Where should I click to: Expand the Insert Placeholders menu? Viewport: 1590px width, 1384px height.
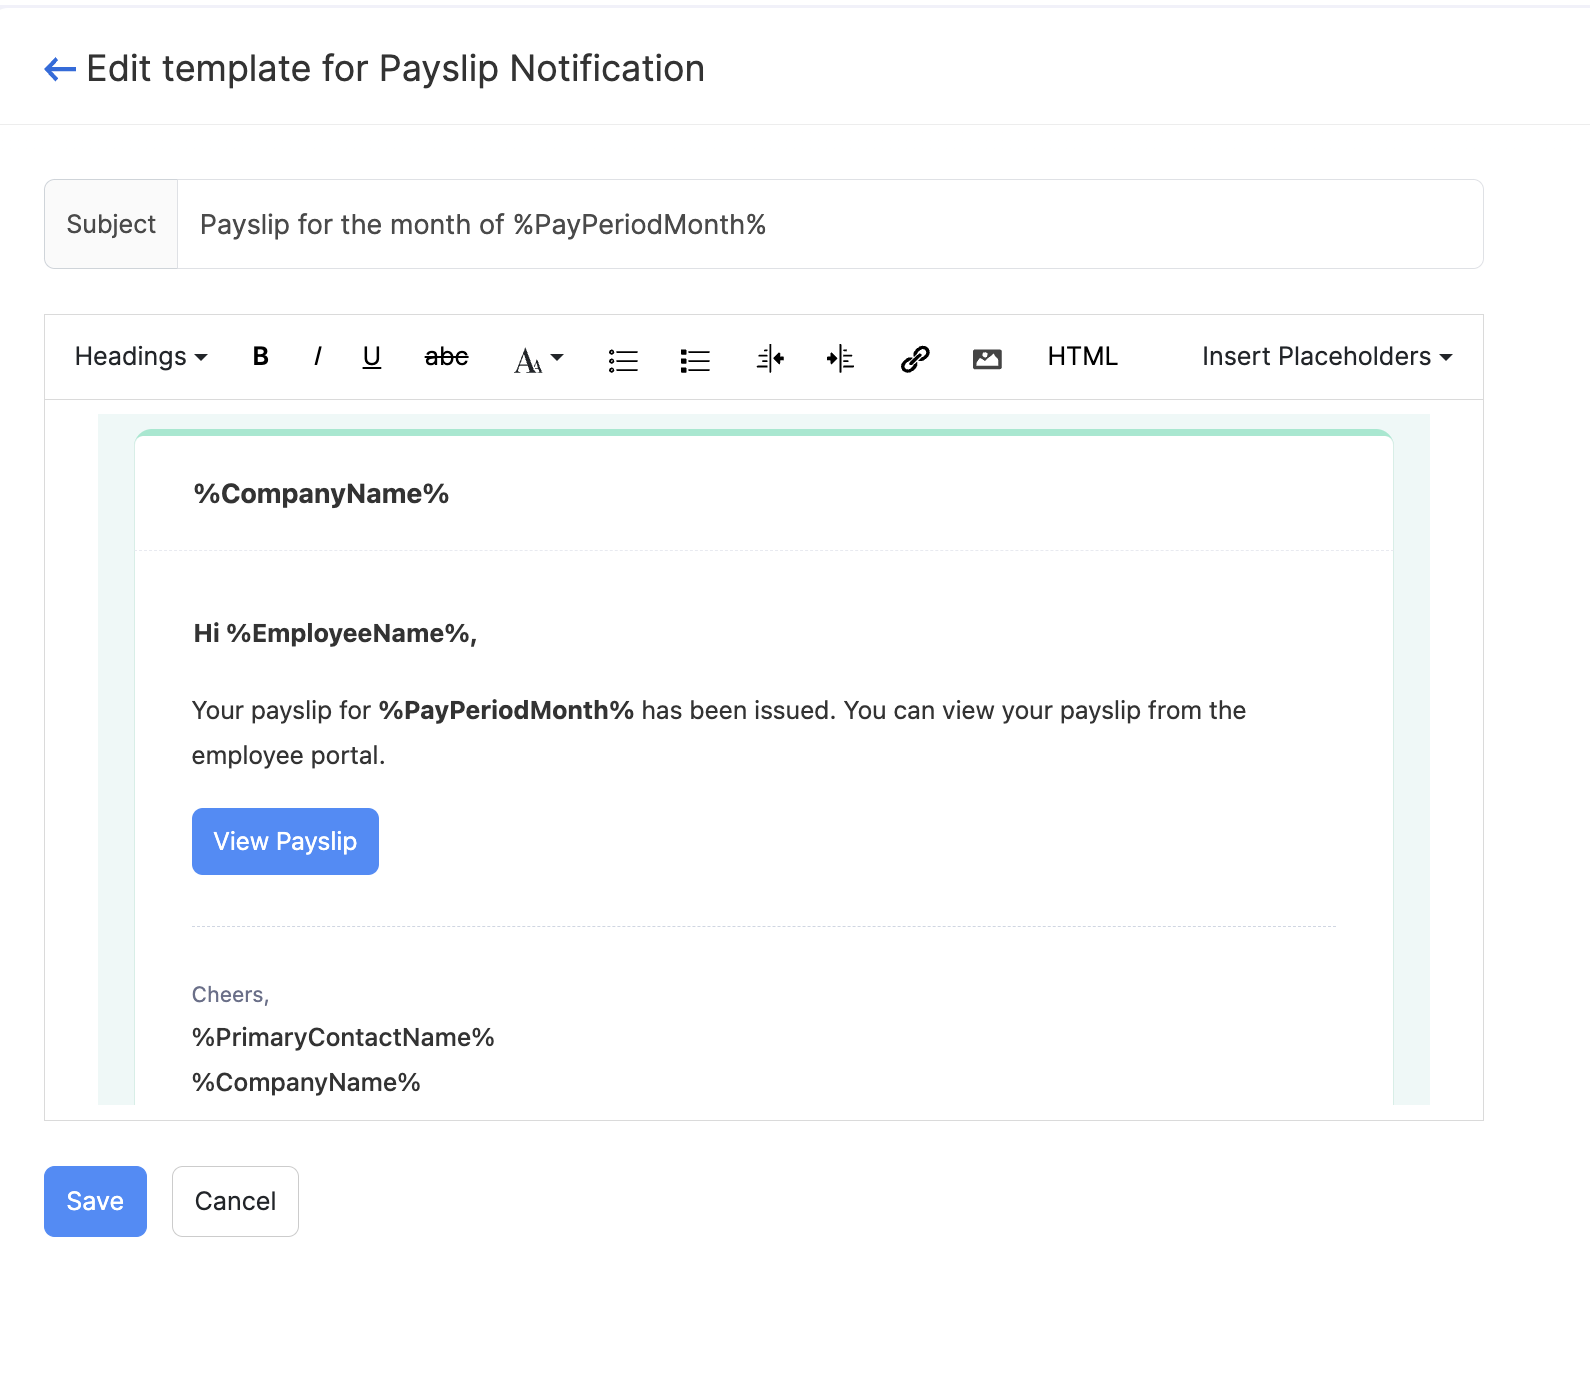(1326, 357)
